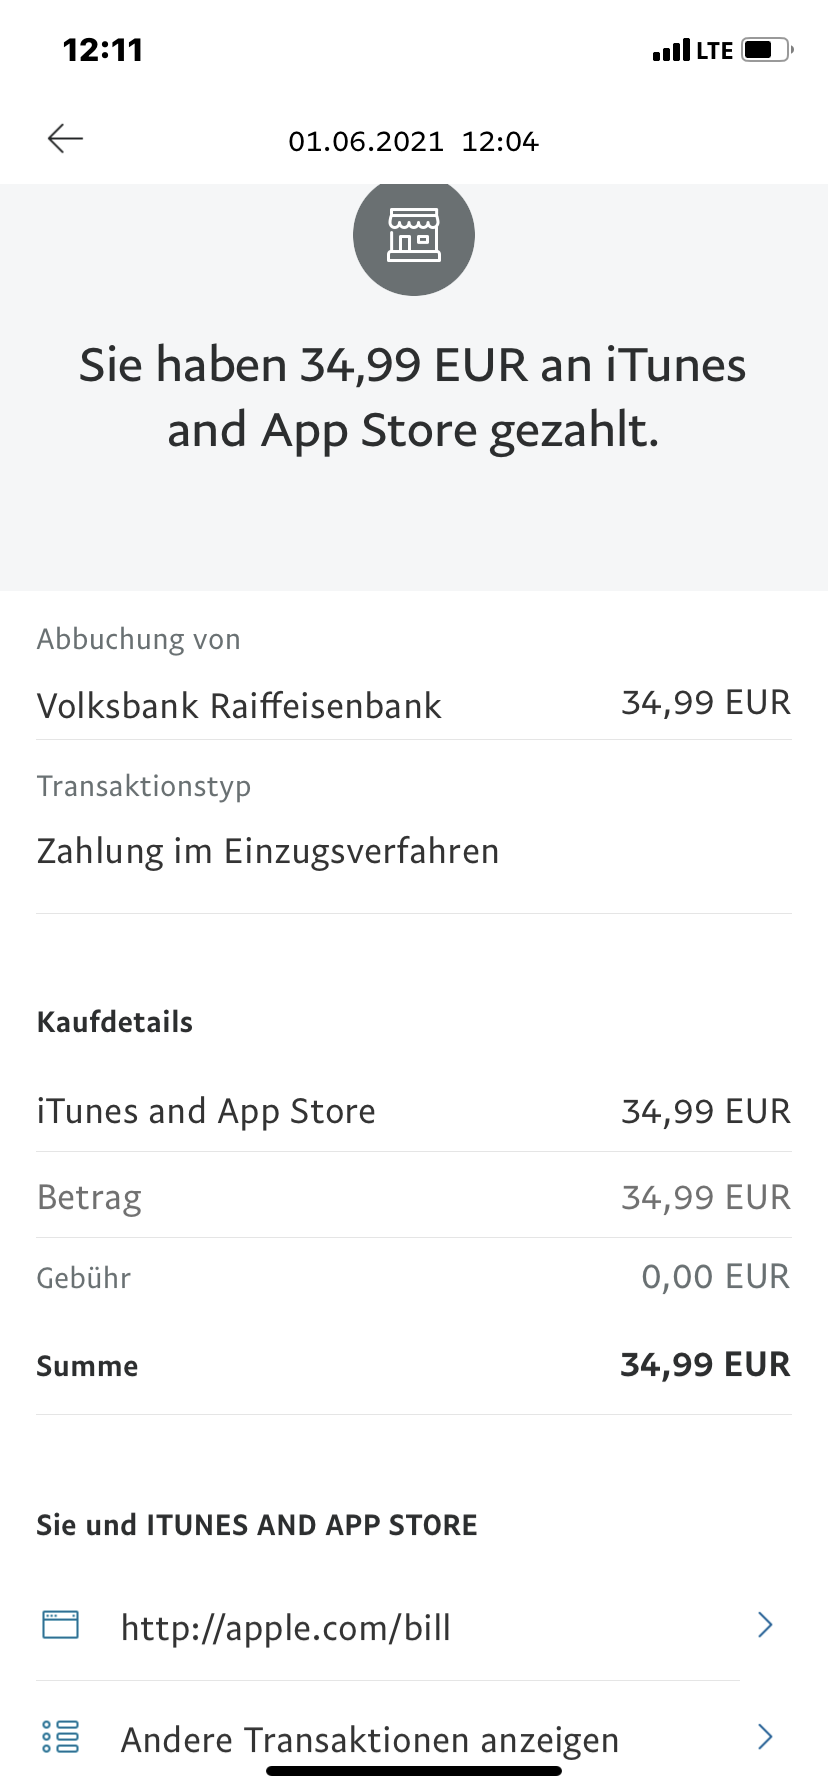828x1792 pixels.
Task: Tap the iTunes and App Store purchase row
Action: point(413,1111)
